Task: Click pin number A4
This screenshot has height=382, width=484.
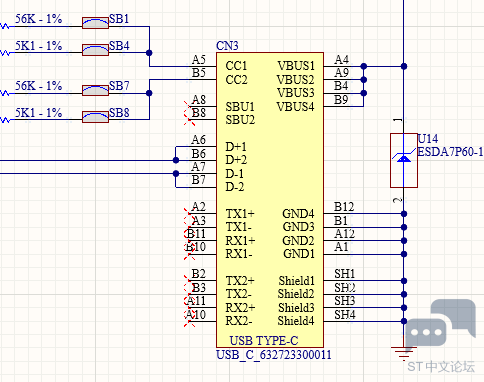Action: 342,60
